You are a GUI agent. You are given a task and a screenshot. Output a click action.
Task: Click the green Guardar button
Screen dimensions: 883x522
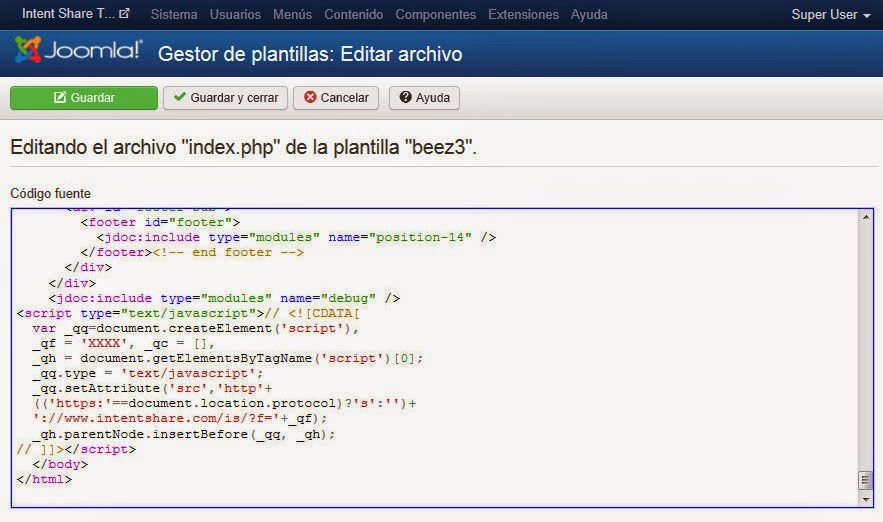point(84,97)
